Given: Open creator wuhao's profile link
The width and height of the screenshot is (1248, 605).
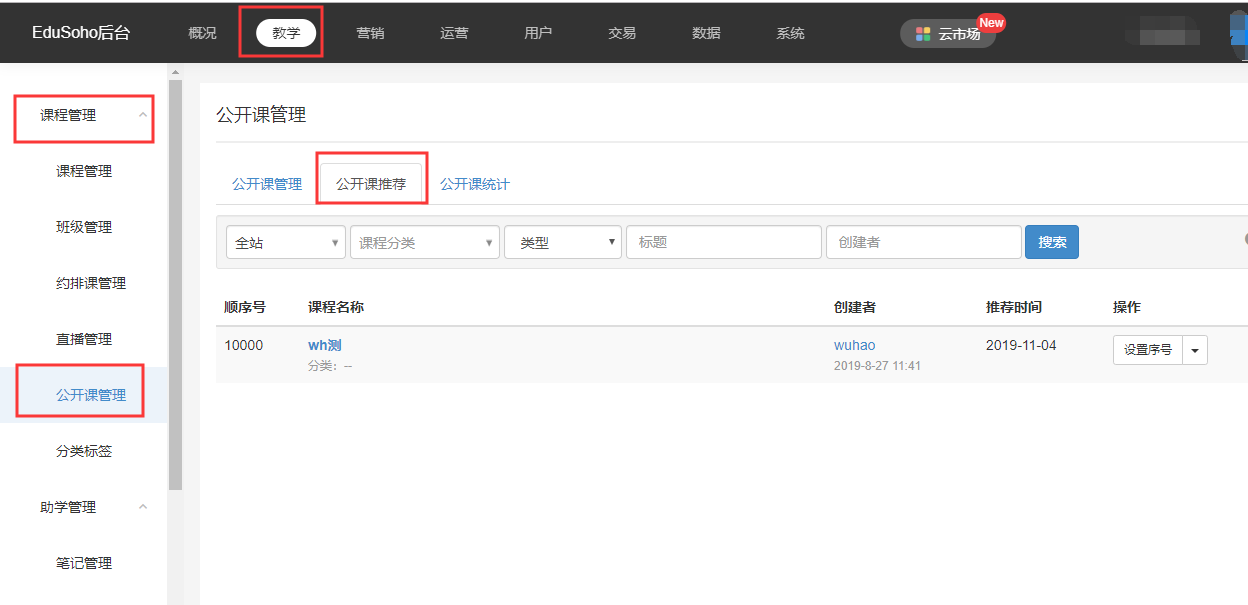Looking at the screenshot, I should click(x=854, y=345).
